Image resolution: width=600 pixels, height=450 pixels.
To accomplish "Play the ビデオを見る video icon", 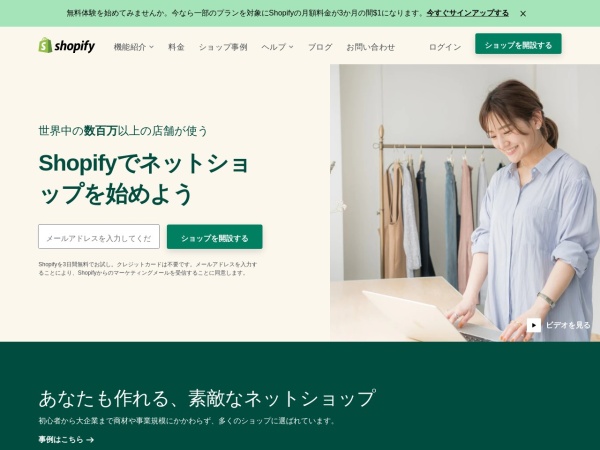I will tap(533, 325).
